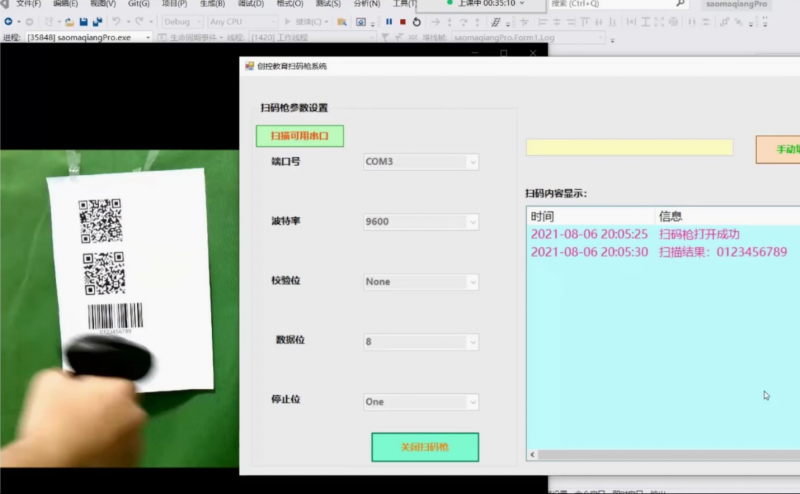800x494 pixels.
Task: Click the 关闭扫码枪 button
Action: (425, 448)
